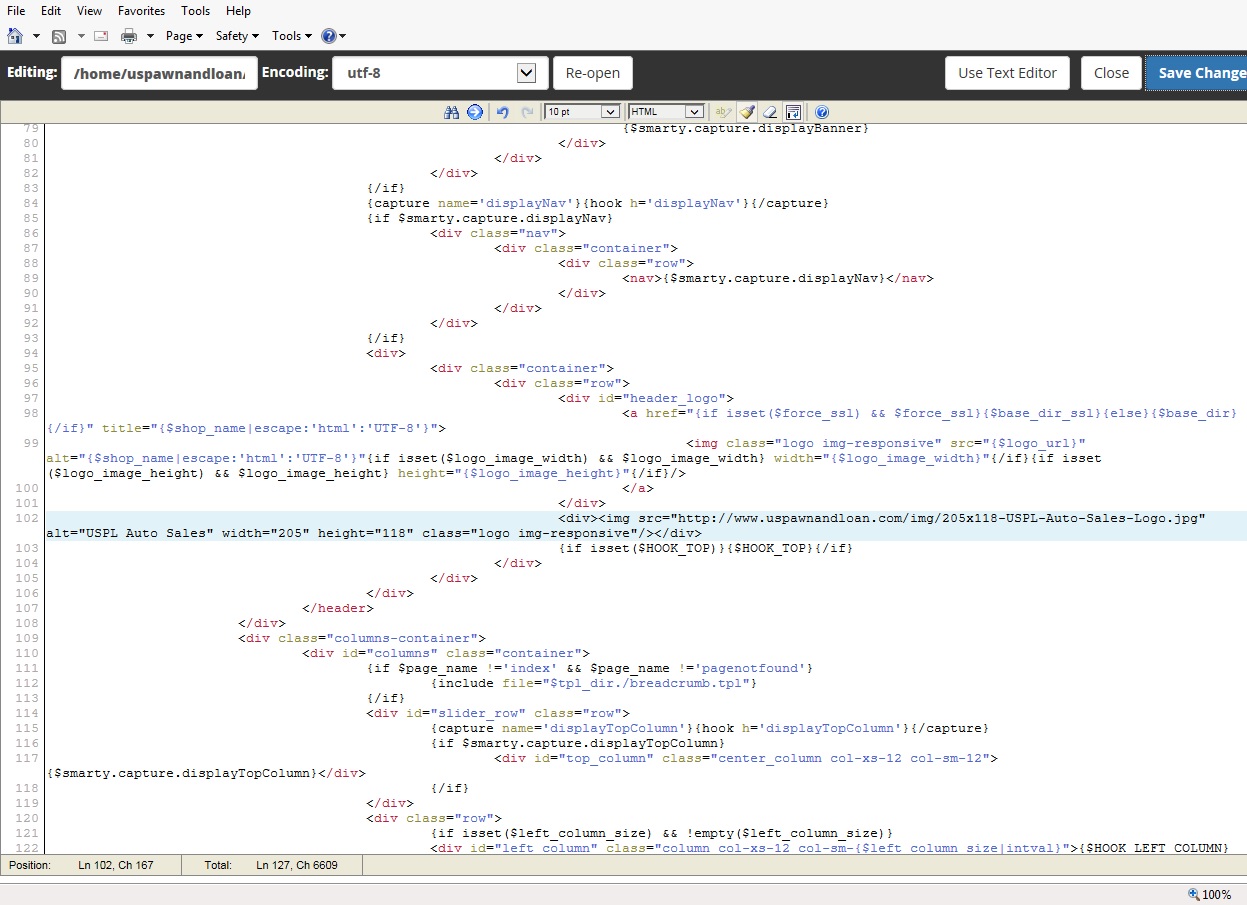Click Use Text Editor button
Screen dimensions: 1247x905
pyautogui.click(x=1007, y=73)
